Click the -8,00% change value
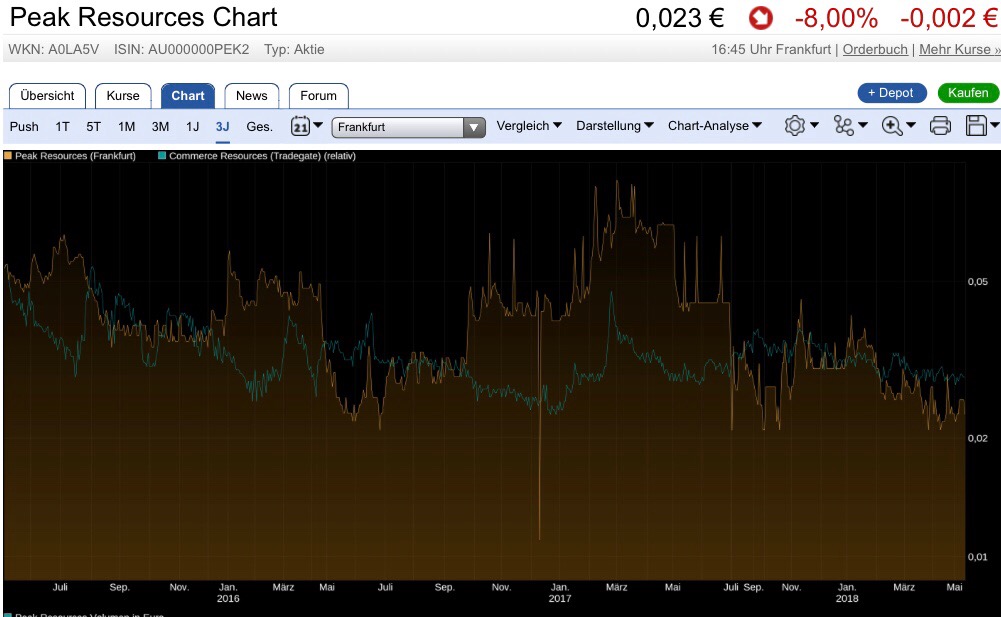This screenshot has width=1001, height=617. (836, 18)
